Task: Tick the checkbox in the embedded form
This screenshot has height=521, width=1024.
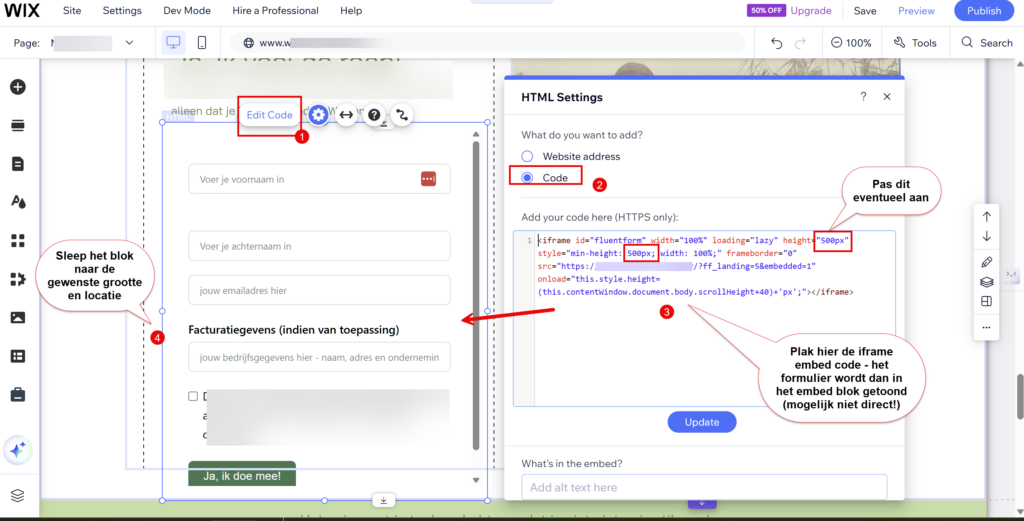Action: point(193,396)
